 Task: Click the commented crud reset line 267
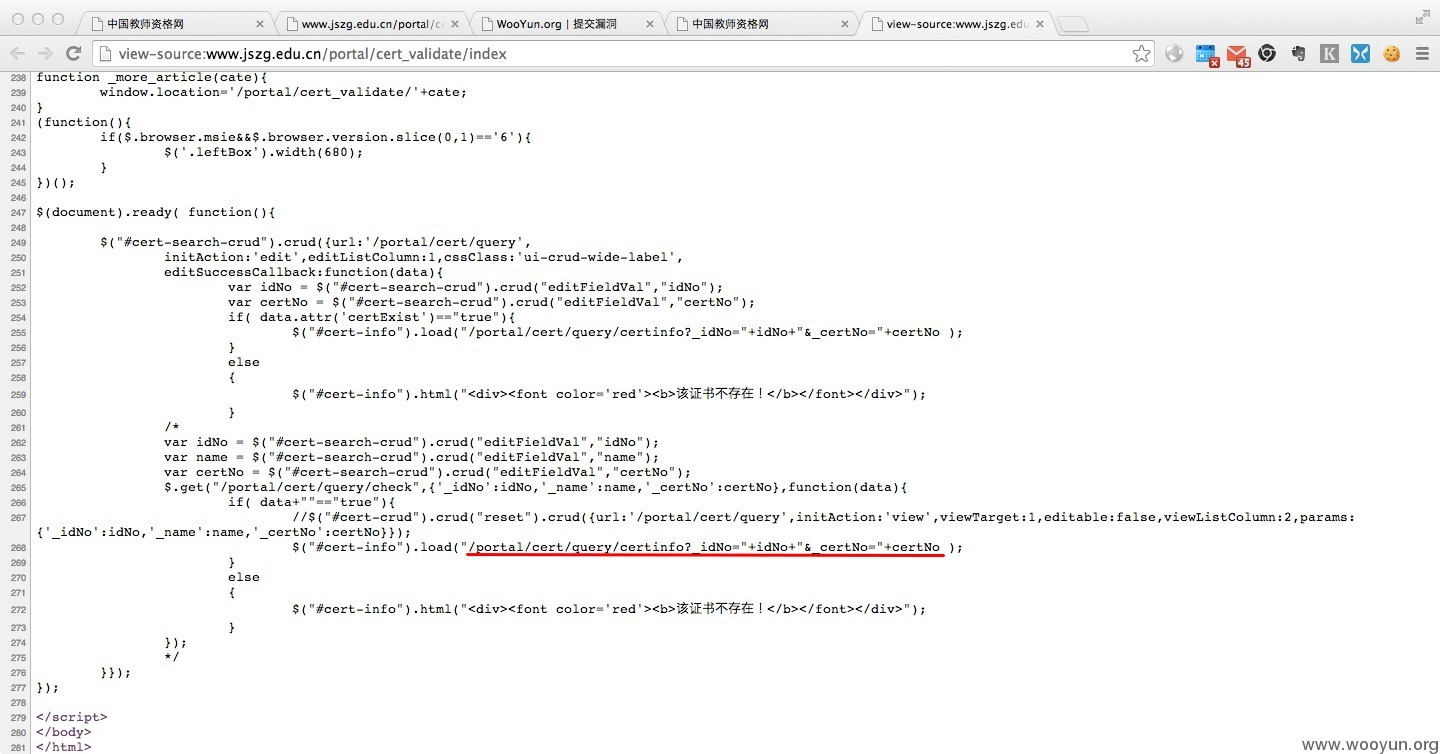click(823, 517)
